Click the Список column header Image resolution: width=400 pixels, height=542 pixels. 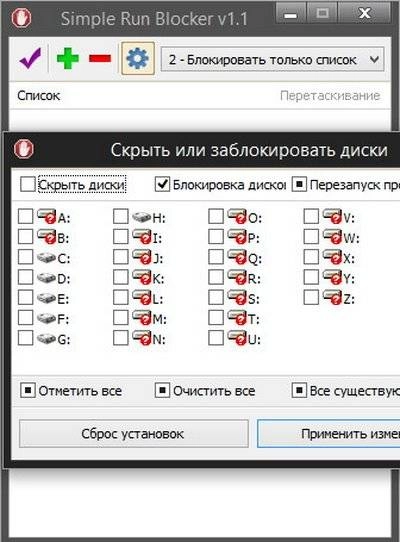38,95
